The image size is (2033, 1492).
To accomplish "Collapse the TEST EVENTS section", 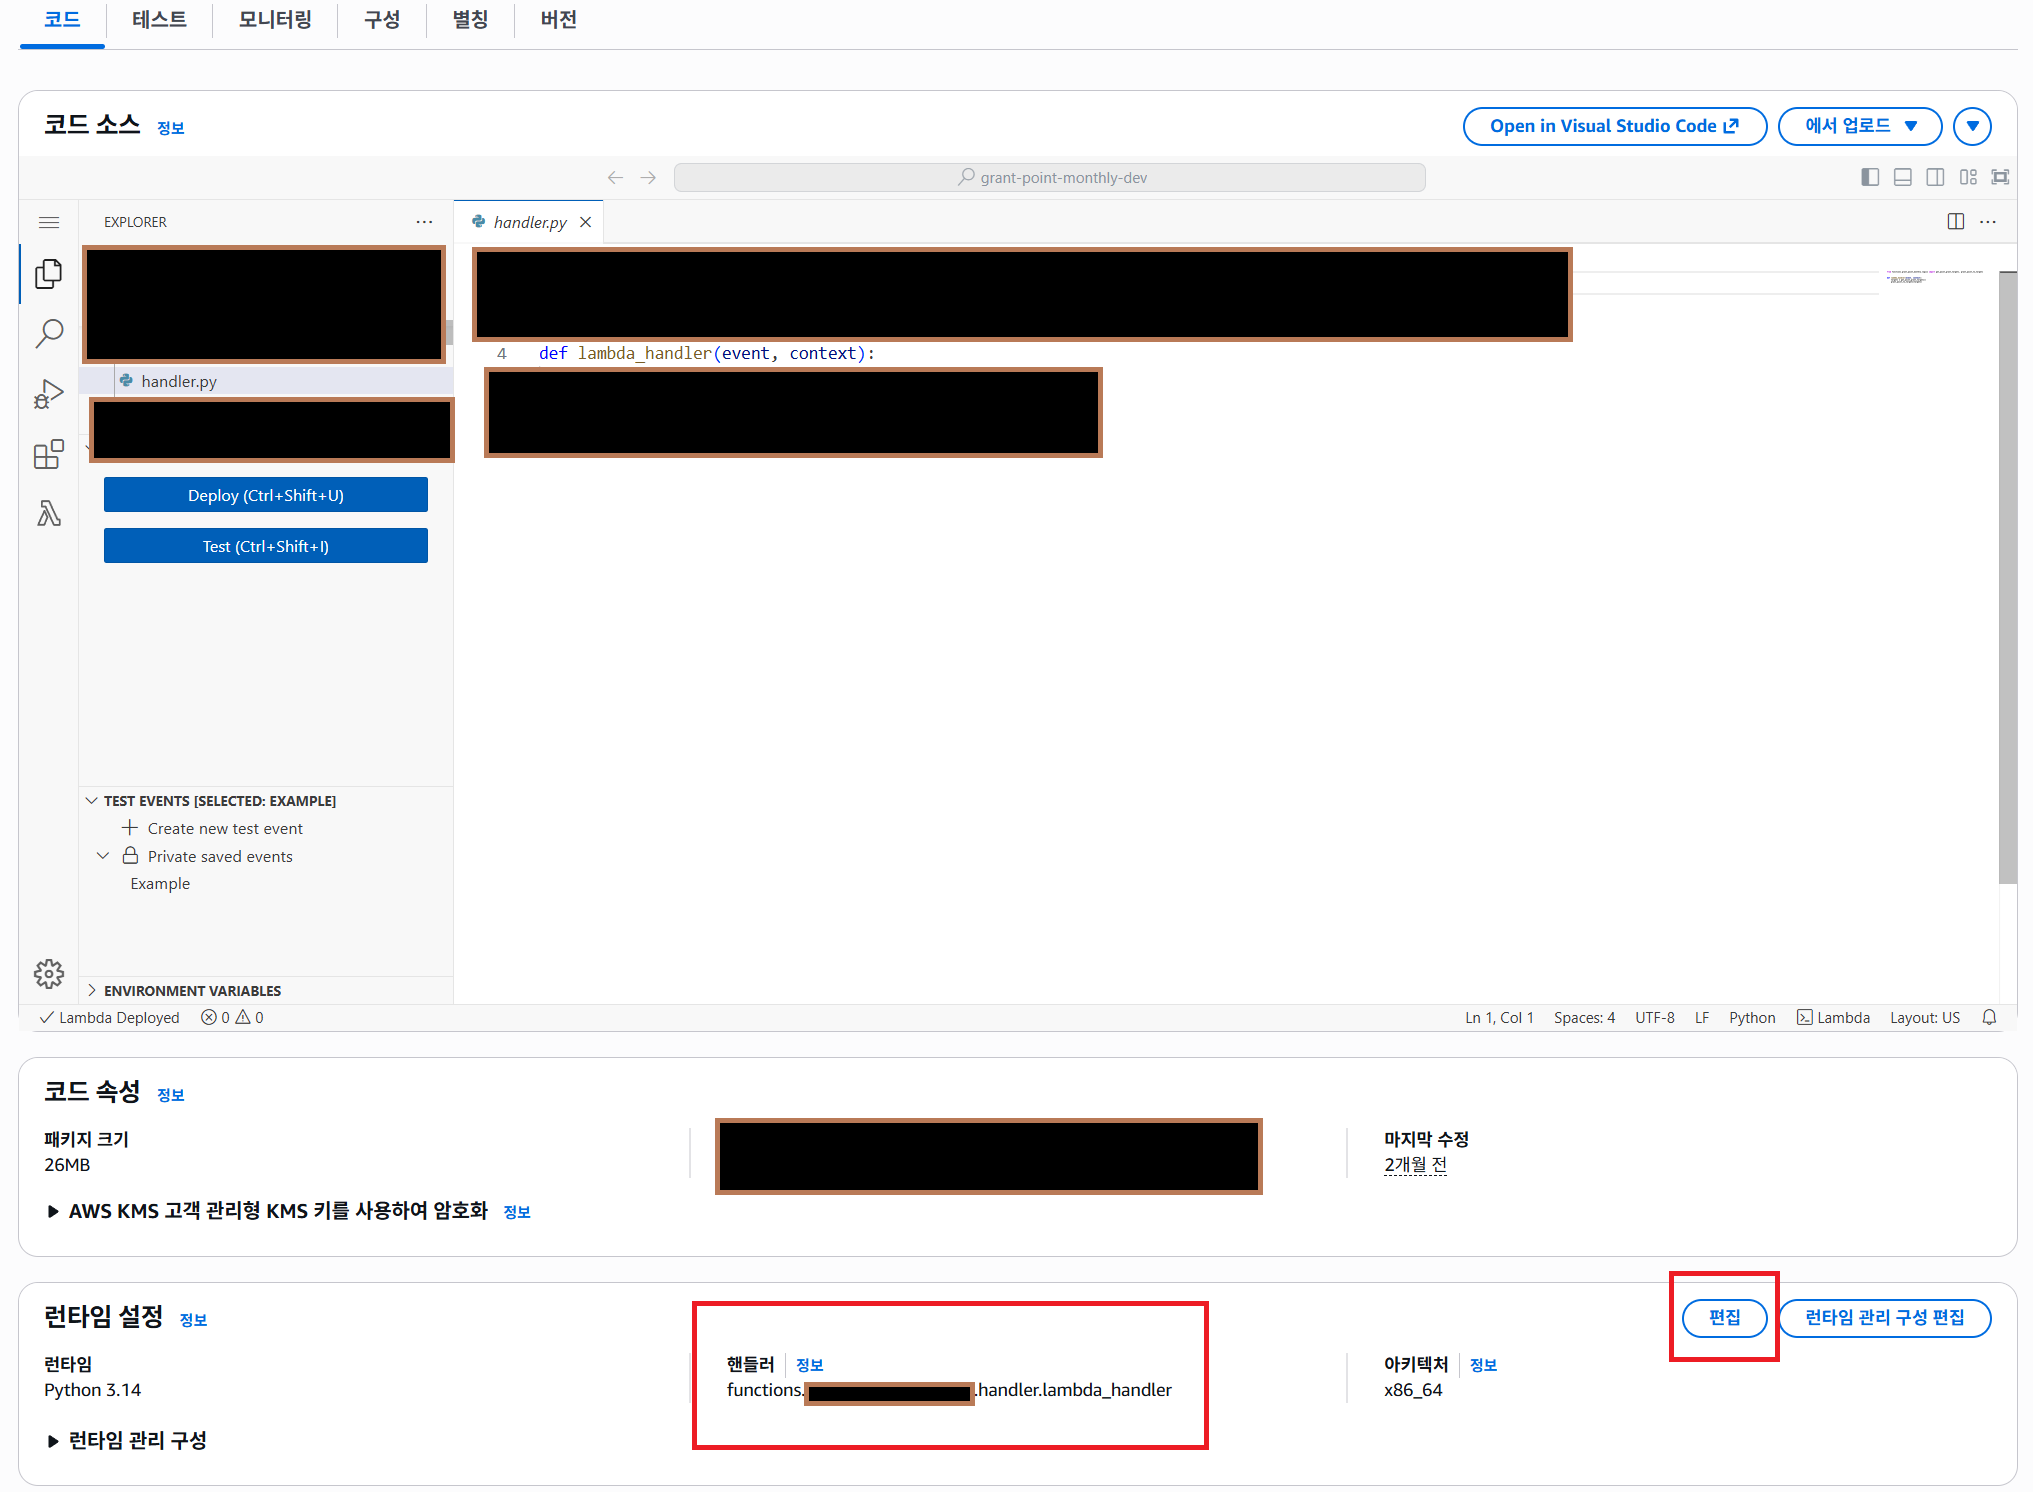I will (x=219, y=801).
